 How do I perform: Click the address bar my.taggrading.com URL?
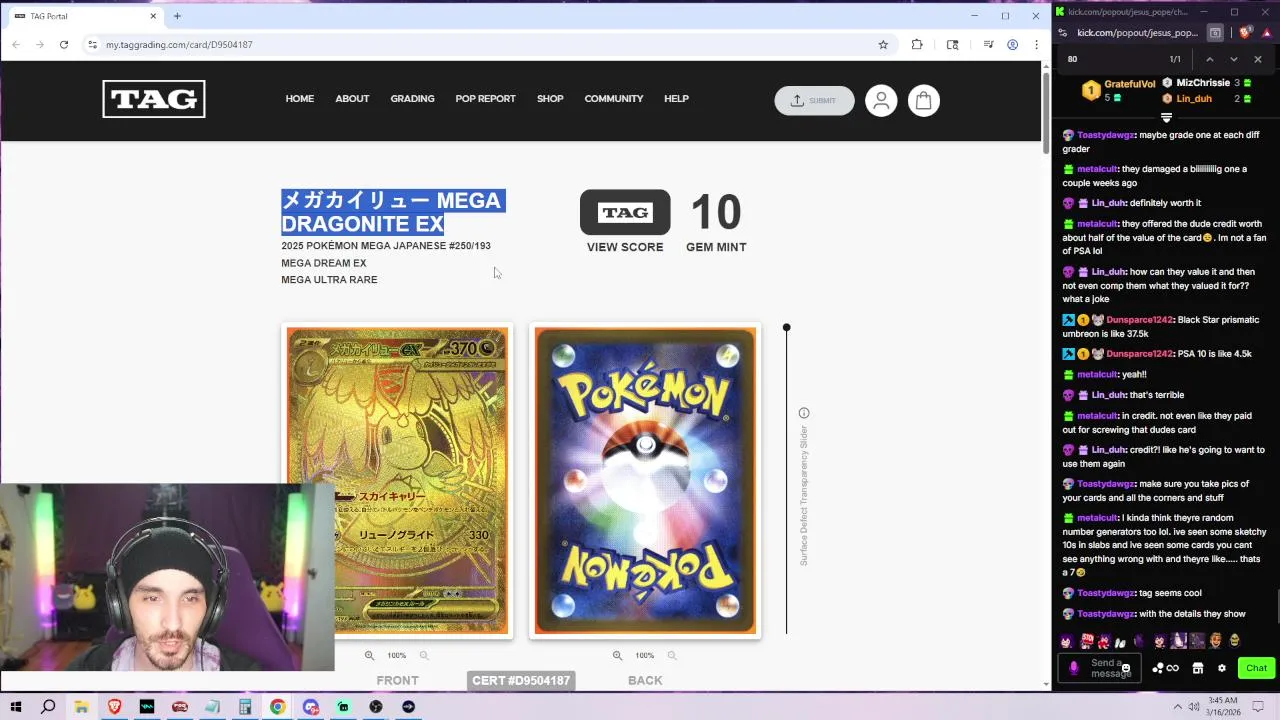pyautogui.click(x=179, y=44)
